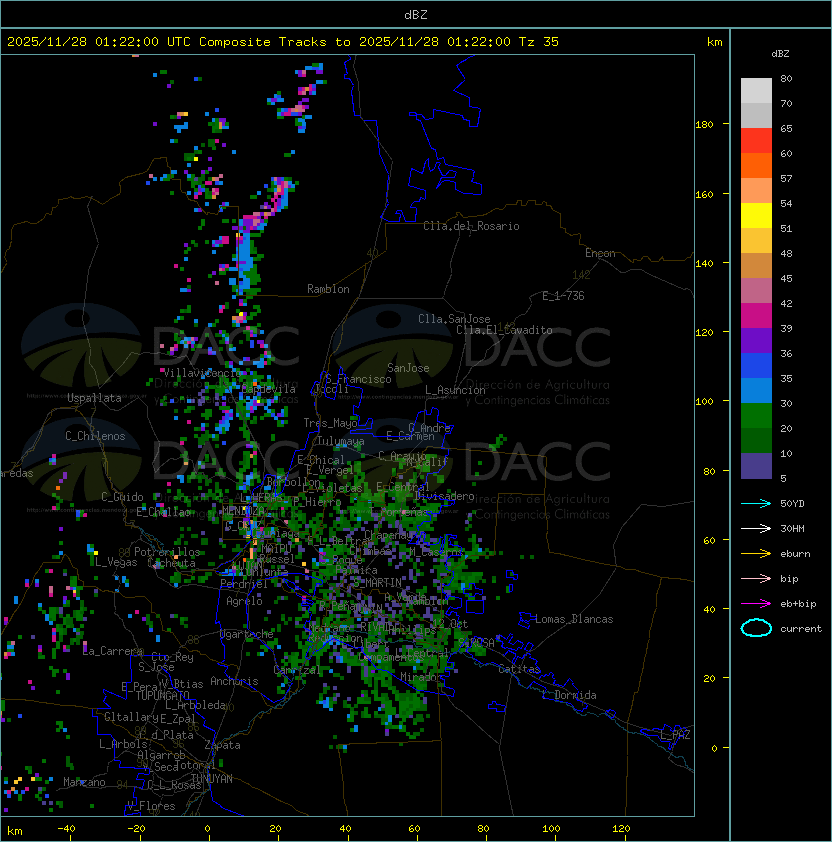This screenshot has width=832, height=842.
Task: Click the white 30HM arrow in legend
Action: [756, 528]
